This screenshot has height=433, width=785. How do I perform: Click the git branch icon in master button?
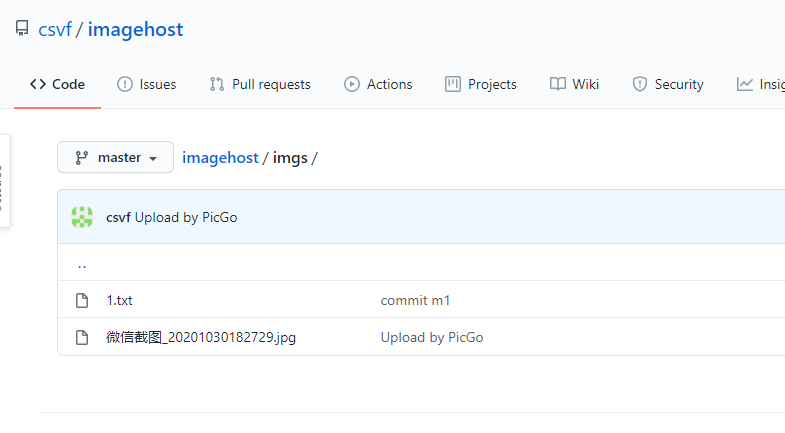click(x=82, y=158)
